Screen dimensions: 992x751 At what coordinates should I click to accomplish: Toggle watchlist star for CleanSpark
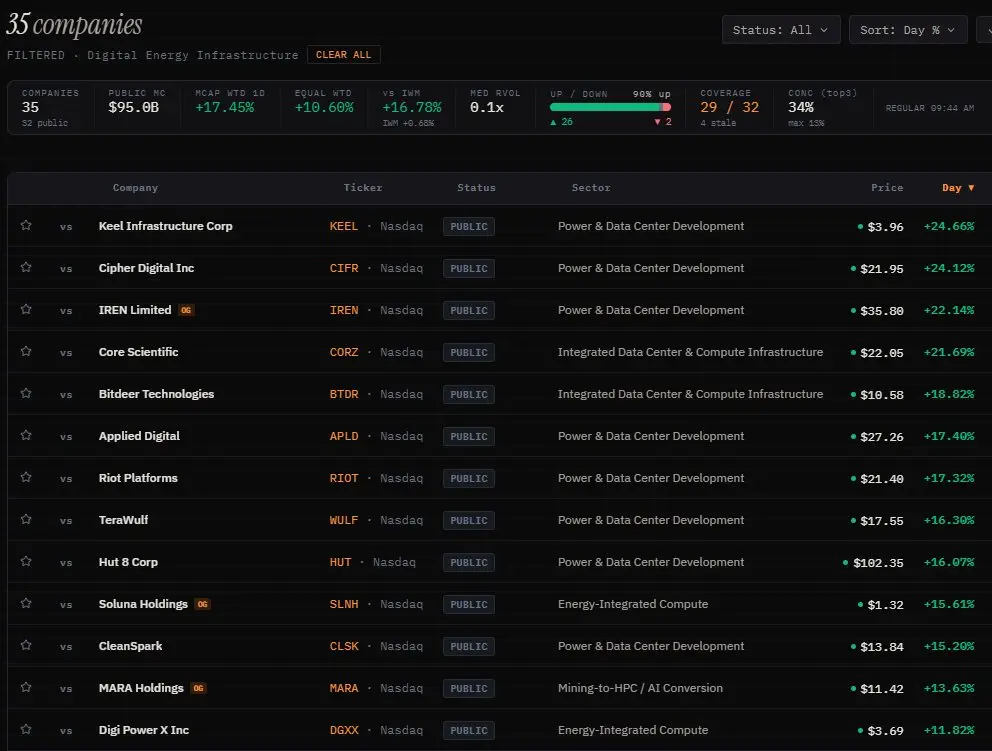(26, 645)
